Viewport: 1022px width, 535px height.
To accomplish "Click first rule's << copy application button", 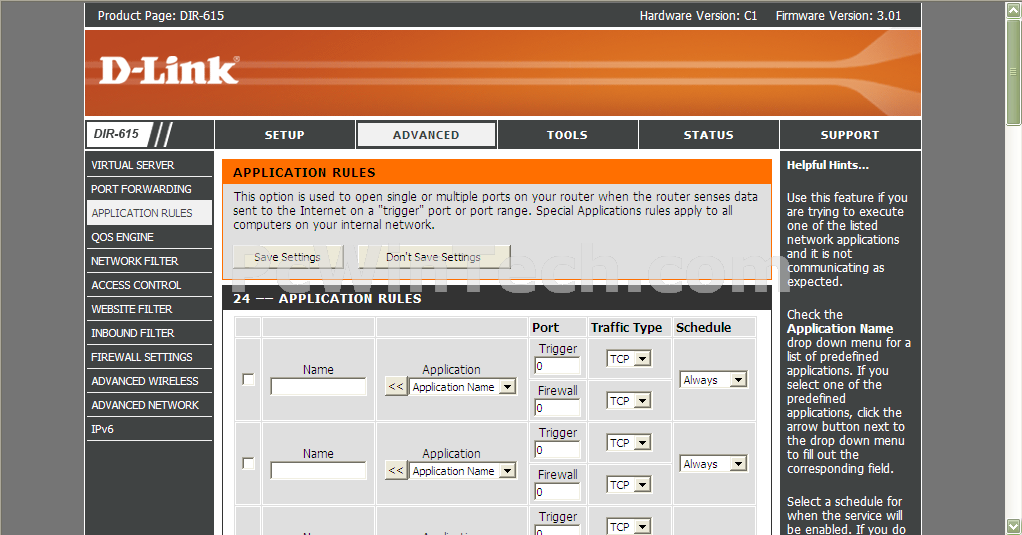I will click(396, 386).
